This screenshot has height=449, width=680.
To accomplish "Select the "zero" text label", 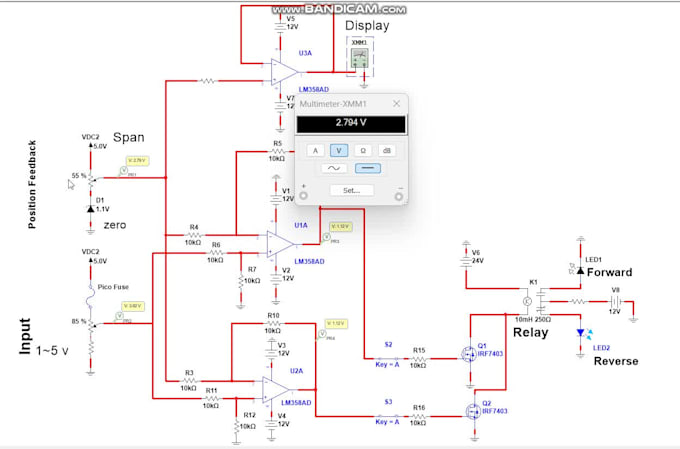I will click(115, 225).
